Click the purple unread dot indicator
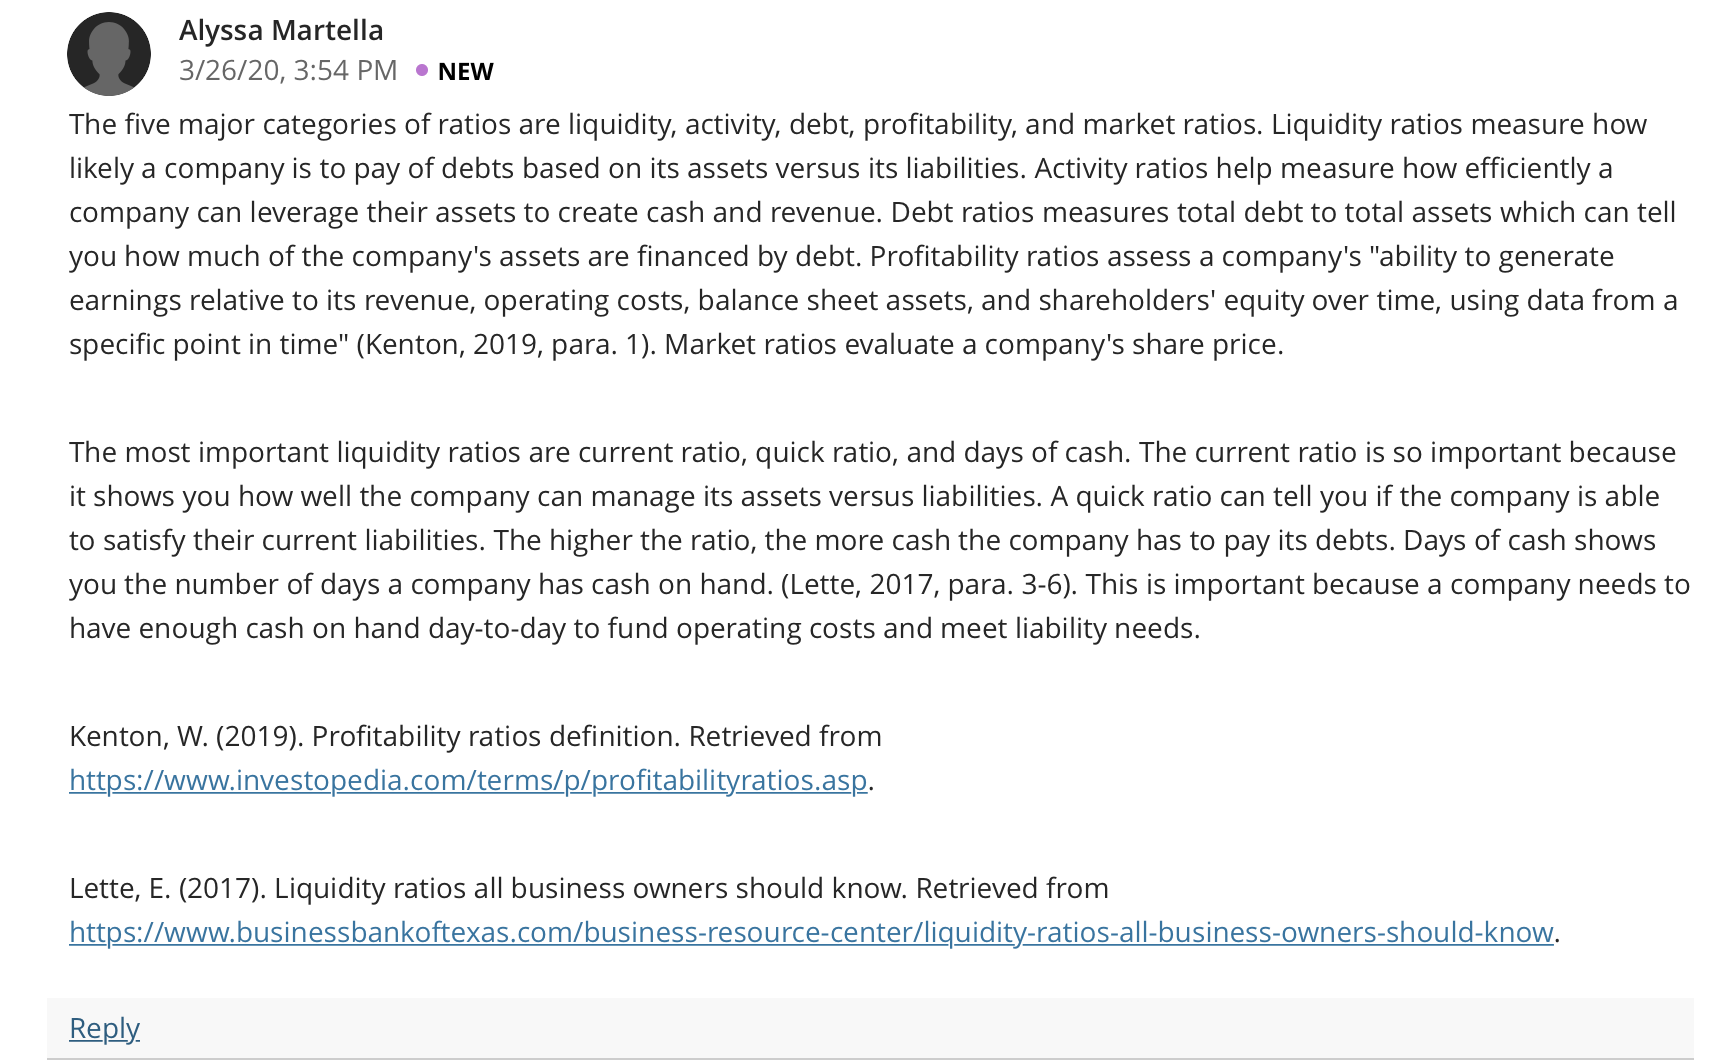This screenshot has height=1060, width=1712. tap(422, 70)
